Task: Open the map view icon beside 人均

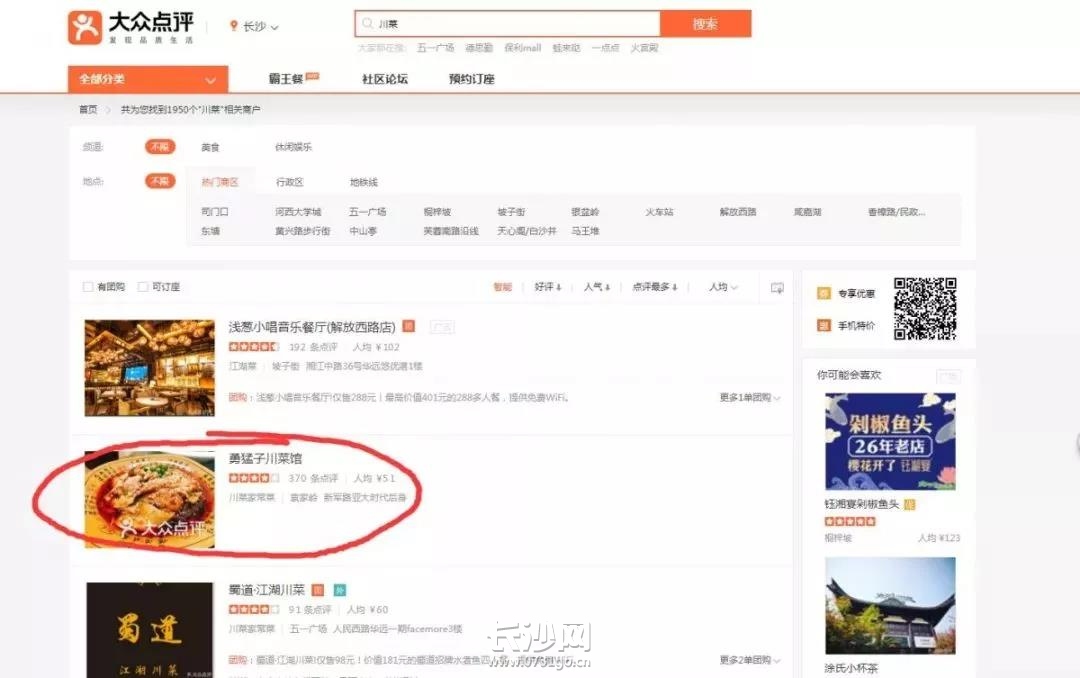Action: (x=777, y=287)
